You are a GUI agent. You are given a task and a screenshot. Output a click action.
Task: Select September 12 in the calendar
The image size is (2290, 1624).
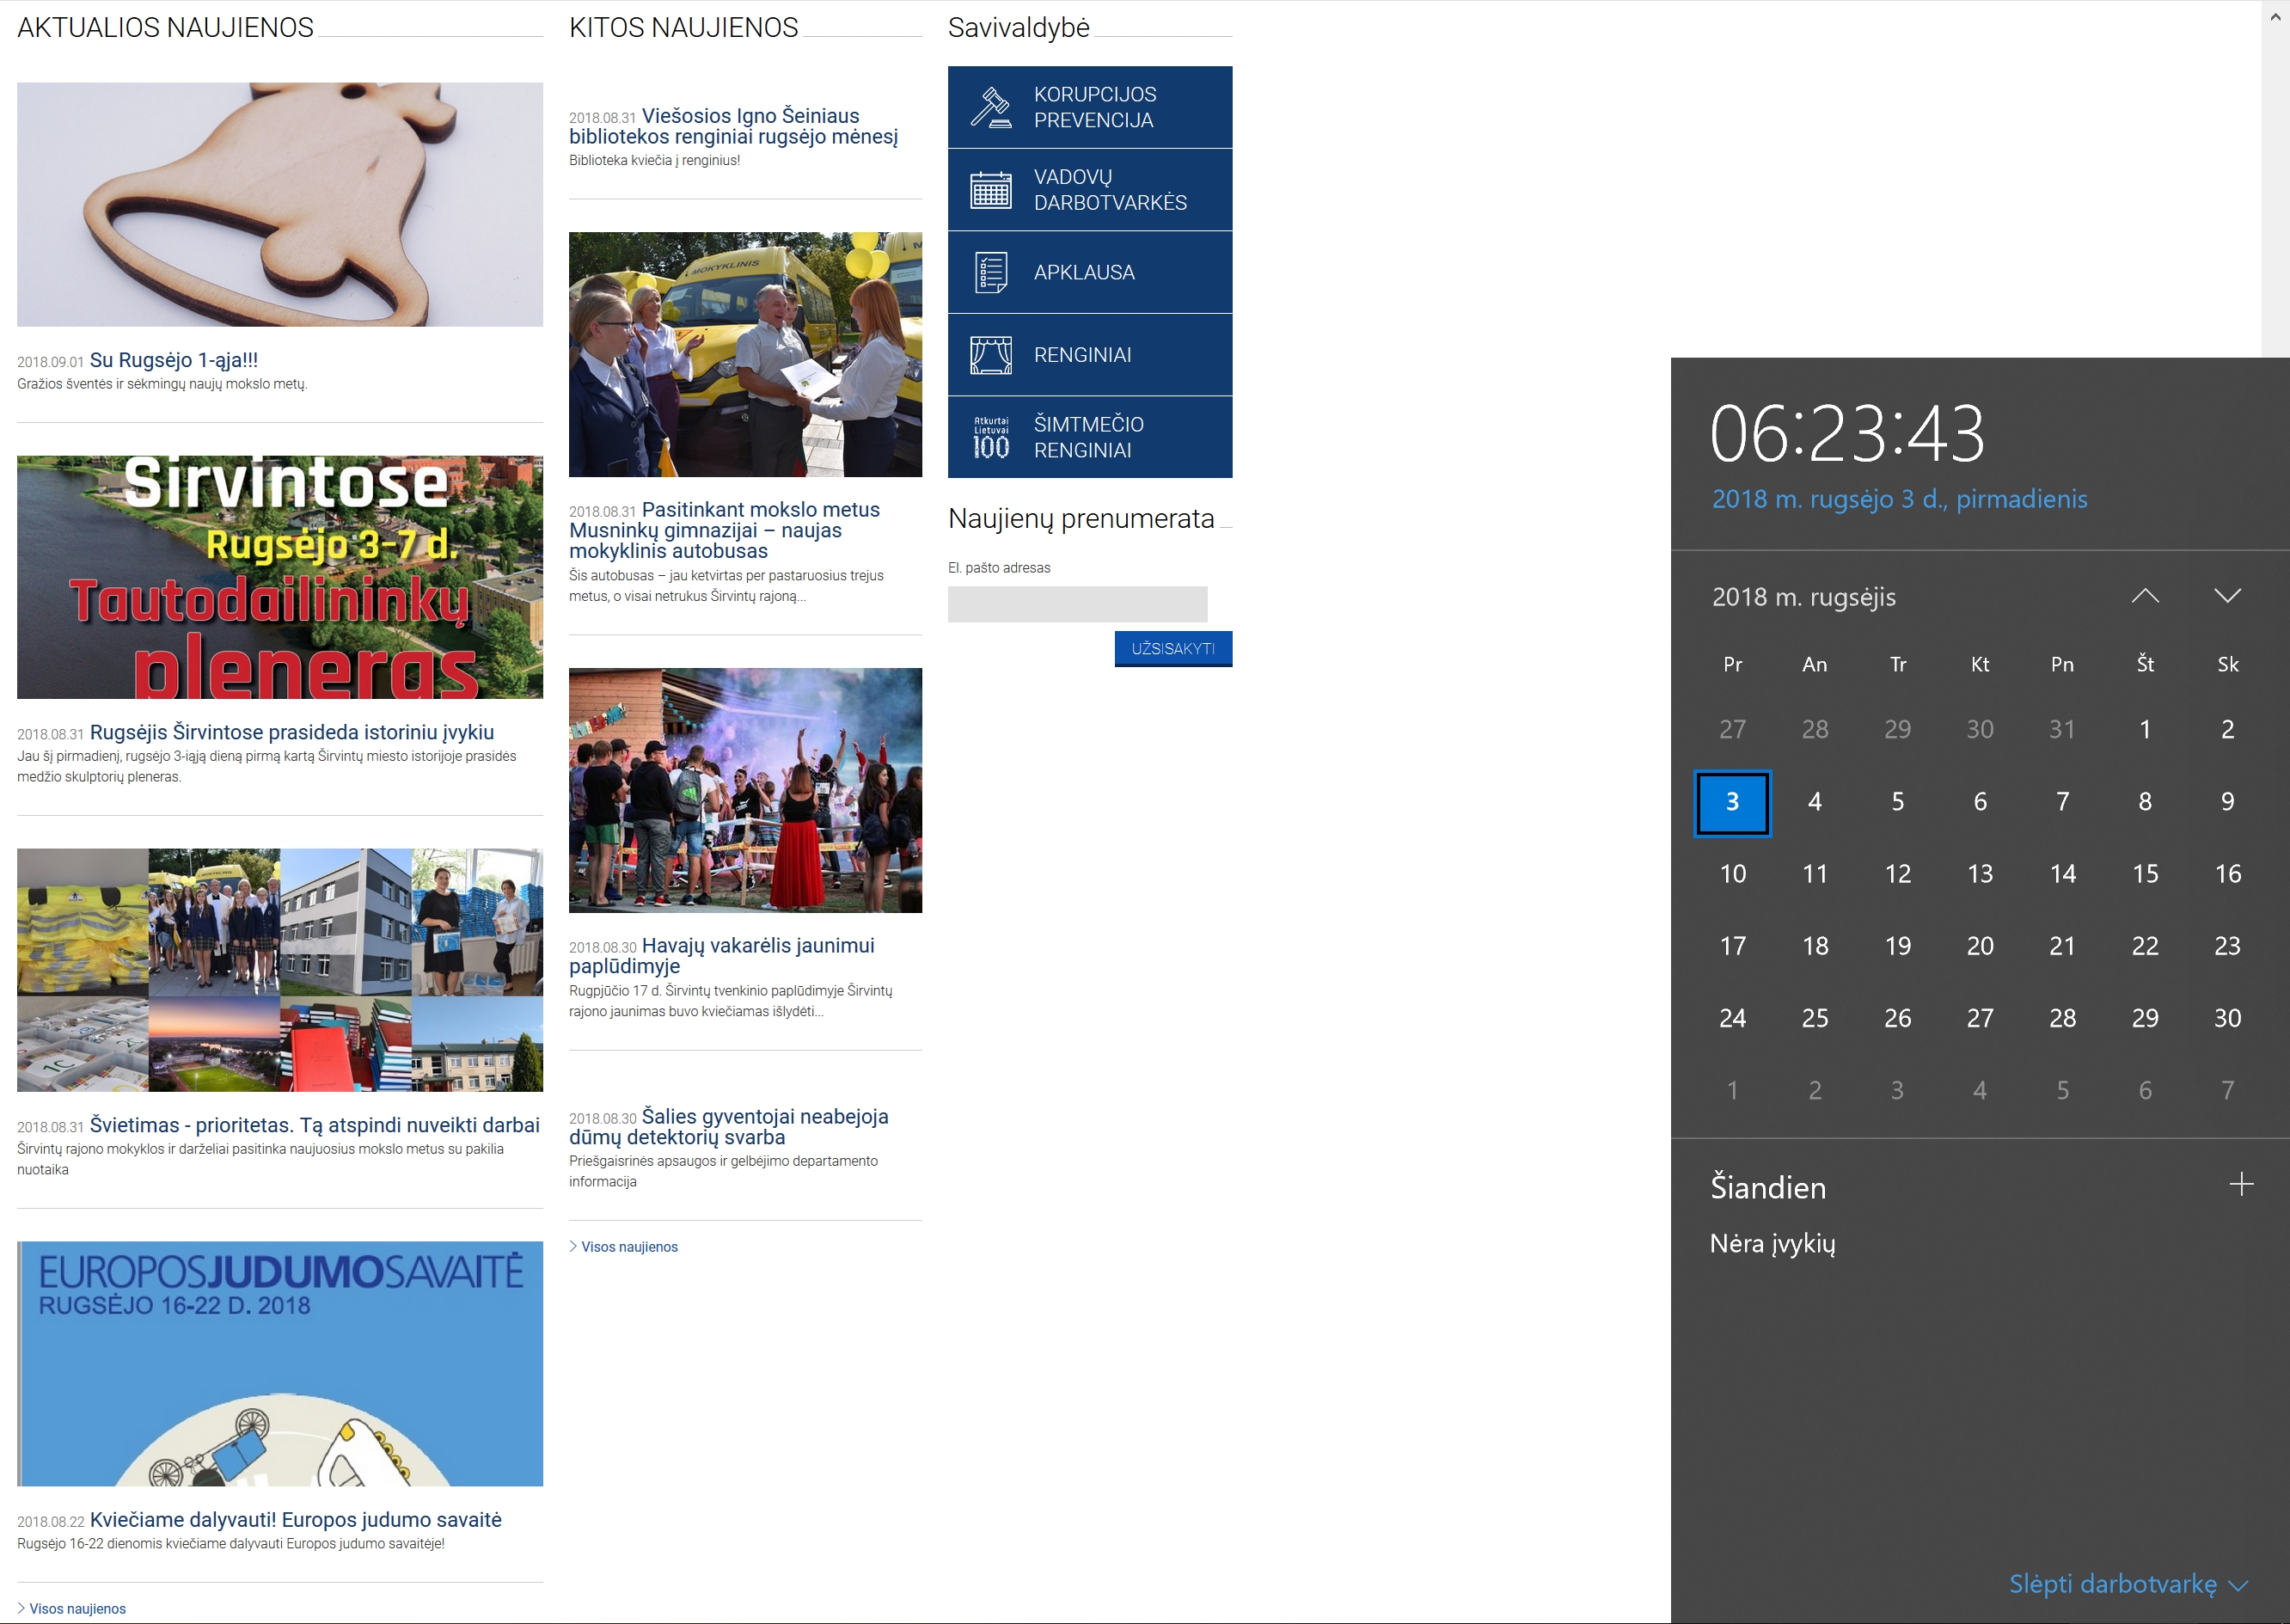pyautogui.click(x=1897, y=874)
